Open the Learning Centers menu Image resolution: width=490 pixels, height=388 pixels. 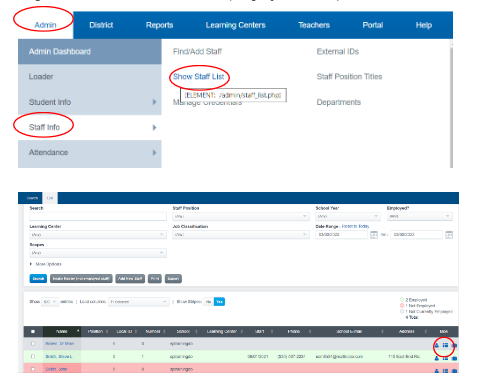[235, 25]
